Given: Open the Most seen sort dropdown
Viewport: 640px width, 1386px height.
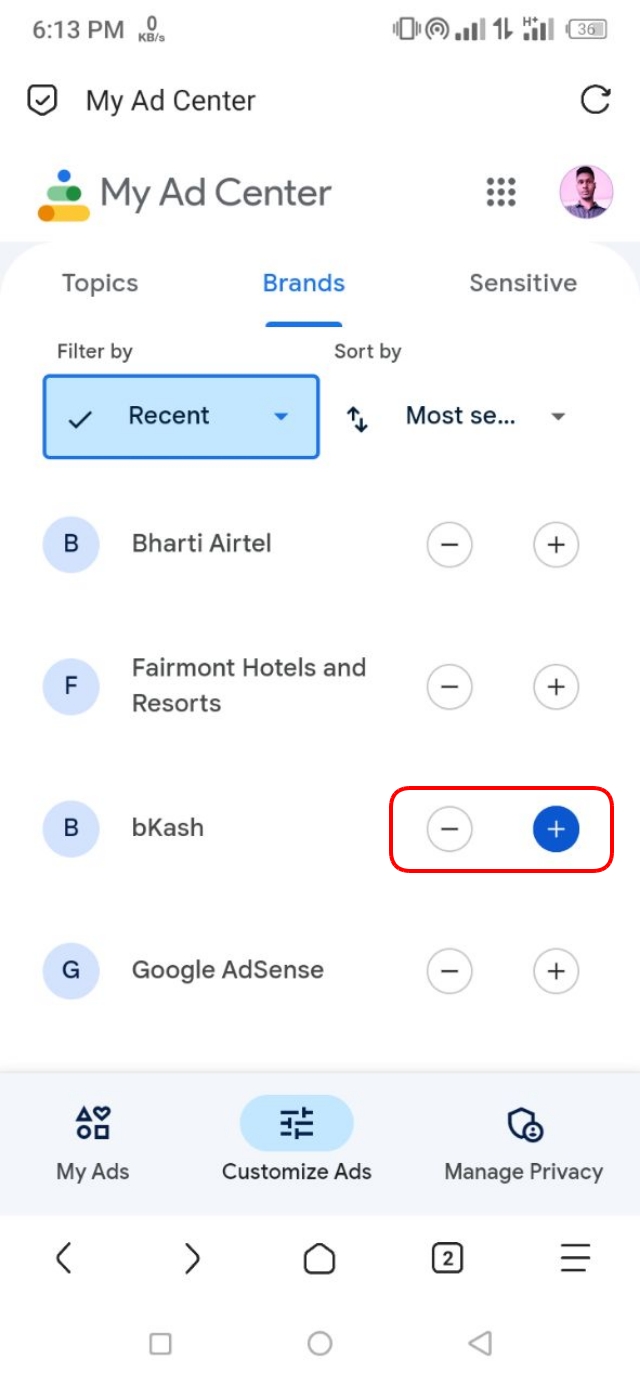Looking at the screenshot, I should (486, 417).
